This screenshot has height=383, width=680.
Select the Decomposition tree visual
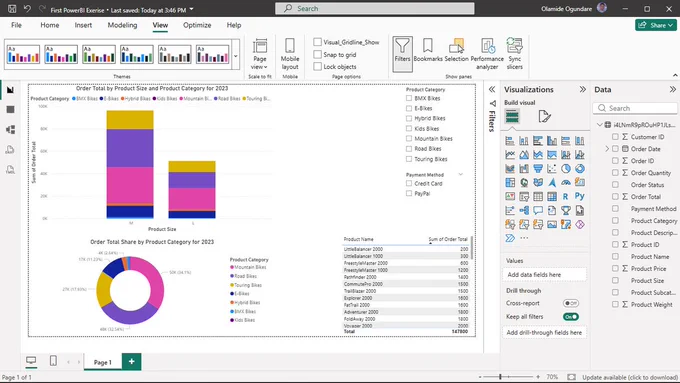524,210
